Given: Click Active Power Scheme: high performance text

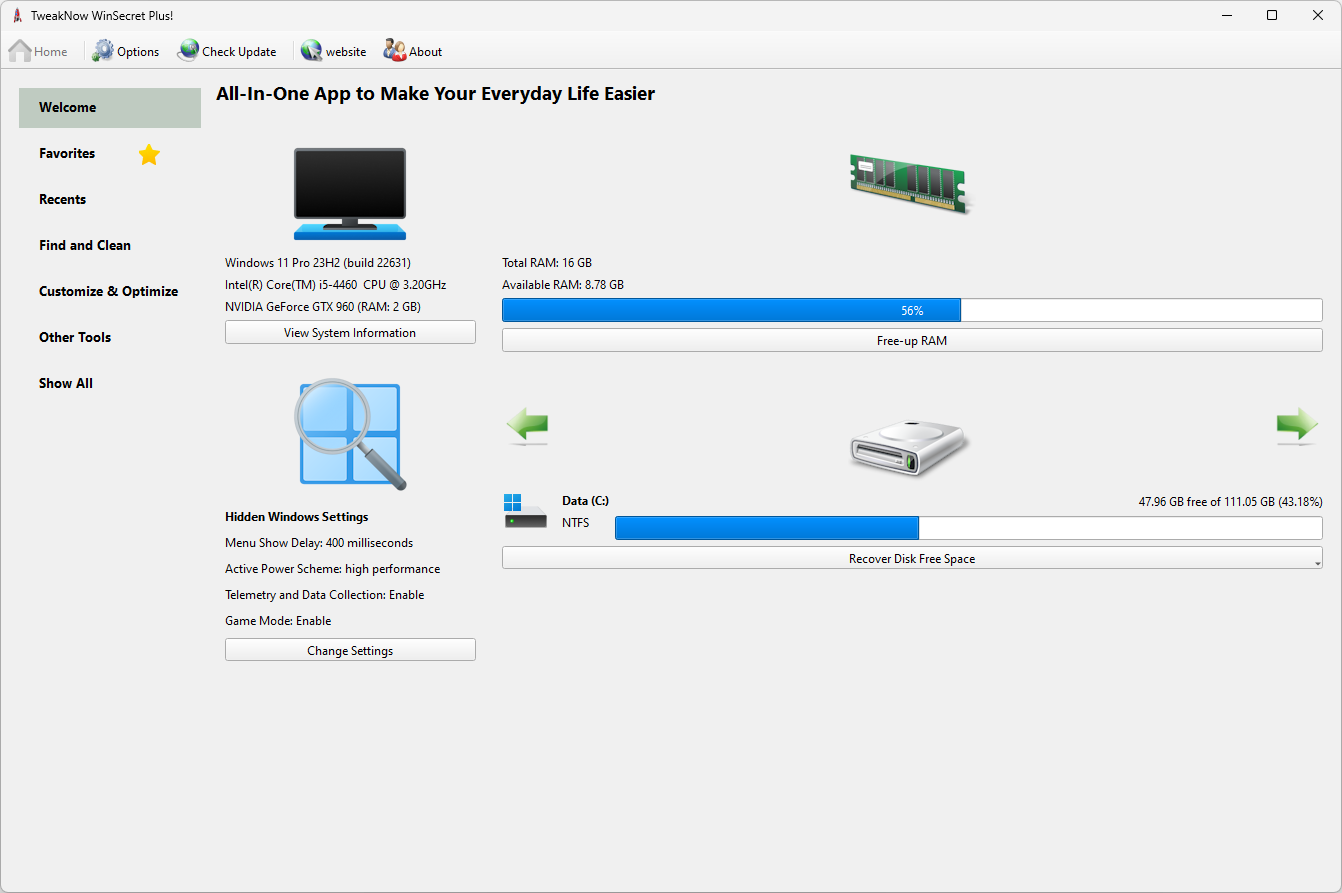Looking at the screenshot, I should (x=333, y=569).
